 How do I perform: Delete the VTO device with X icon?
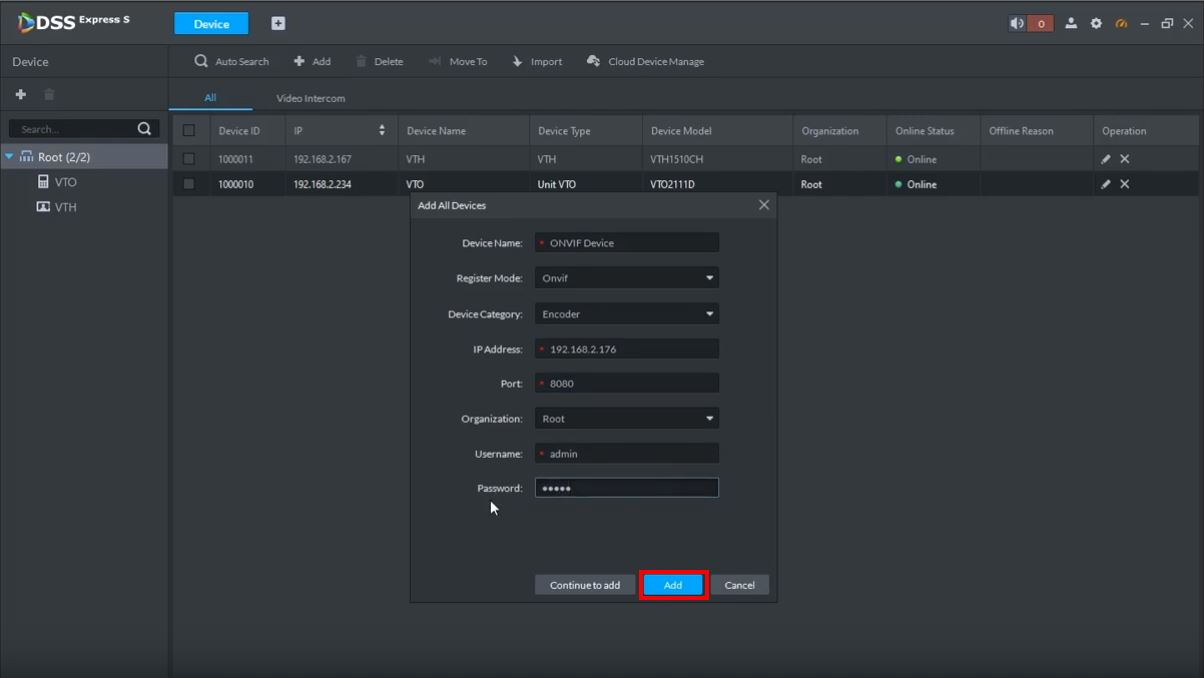coord(1125,184)
